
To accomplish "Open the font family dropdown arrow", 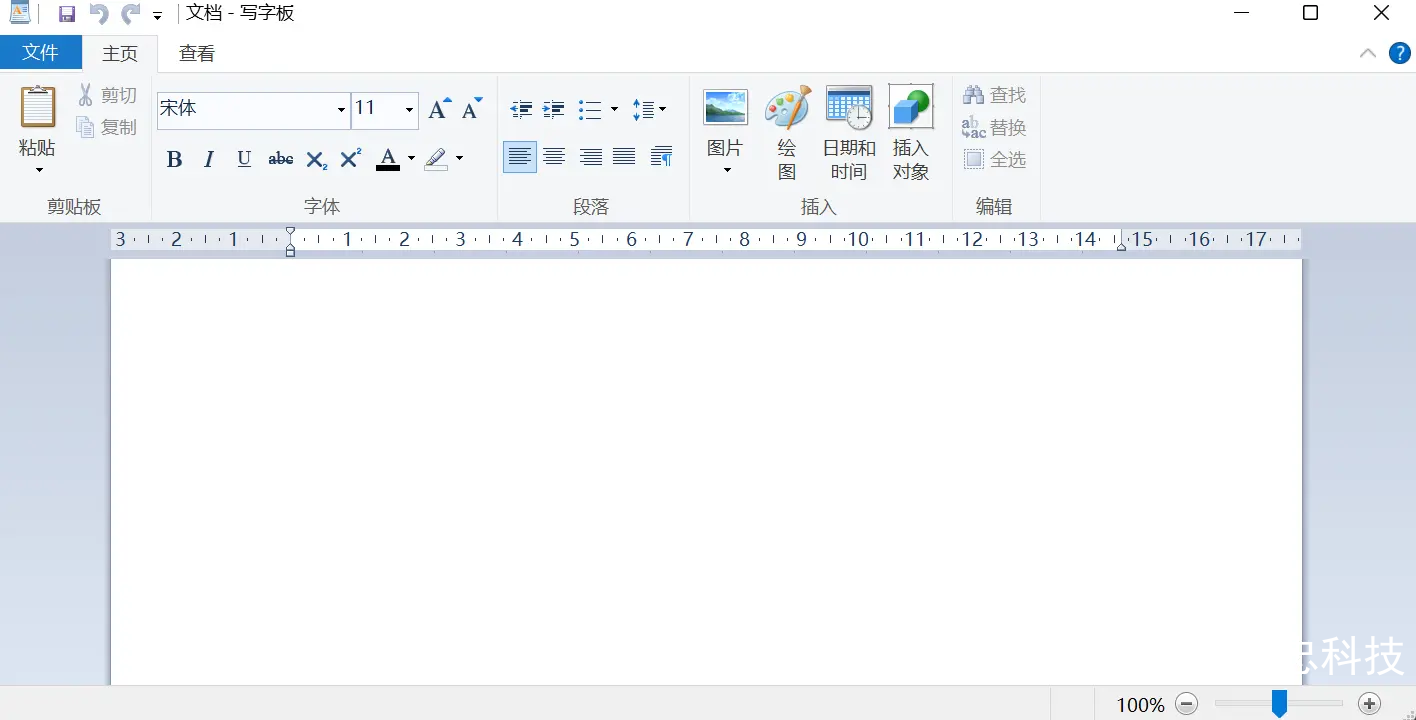I will pyautogui.click(x=341, y=110).
